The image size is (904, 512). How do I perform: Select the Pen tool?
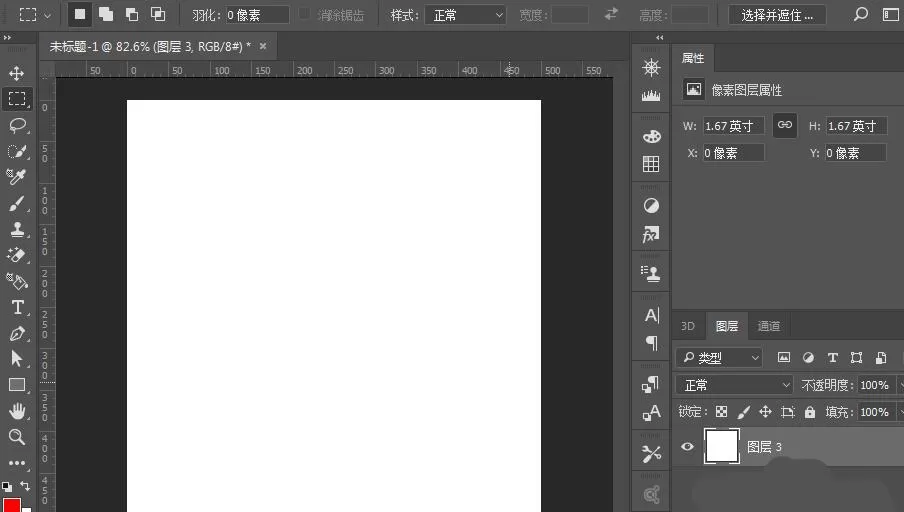(17, 334)
